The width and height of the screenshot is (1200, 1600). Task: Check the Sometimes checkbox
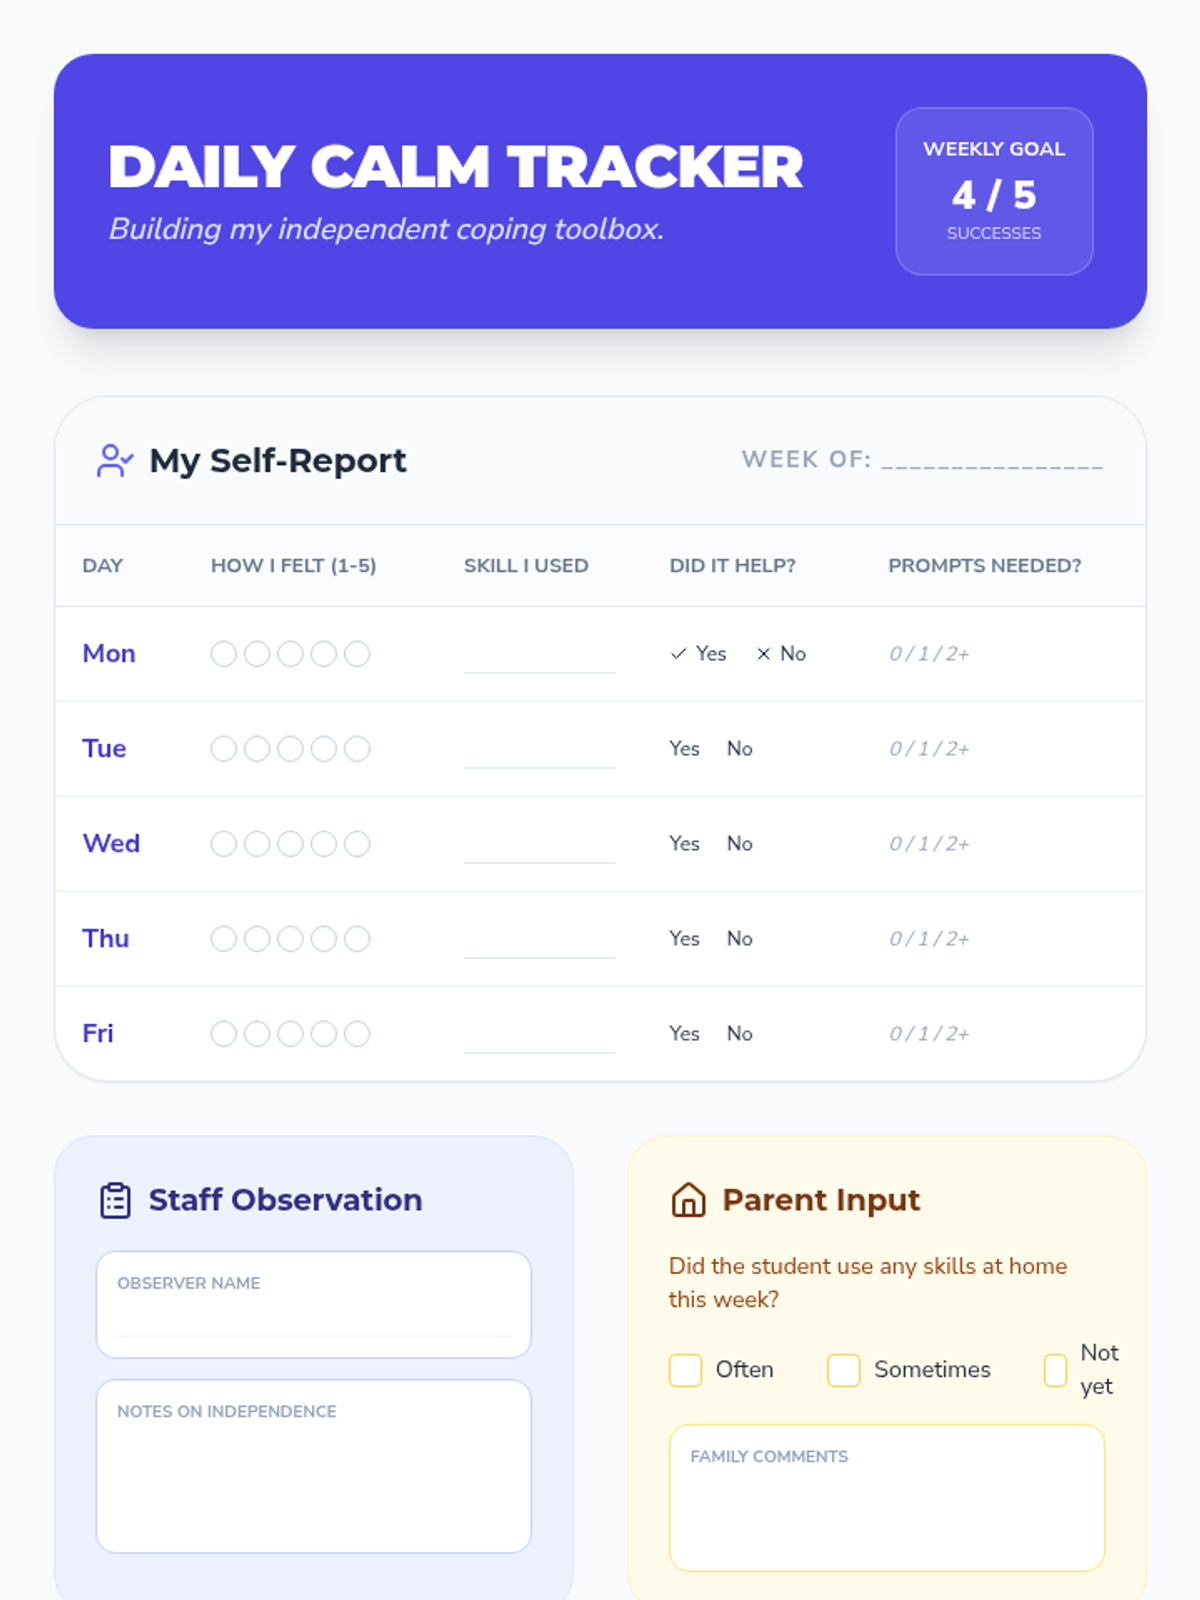tap(844, 1370)
